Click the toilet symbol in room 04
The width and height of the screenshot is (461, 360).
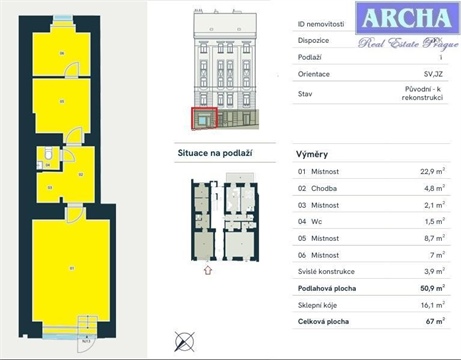coord(48,154)
